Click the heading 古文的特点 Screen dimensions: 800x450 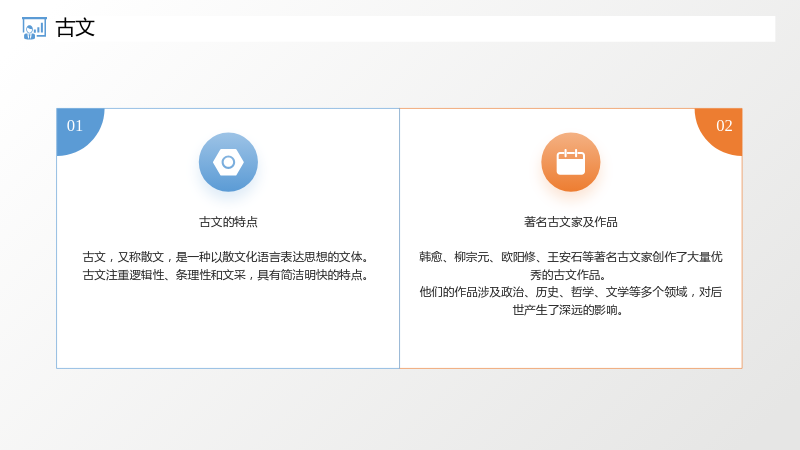(x=228, y=222)
